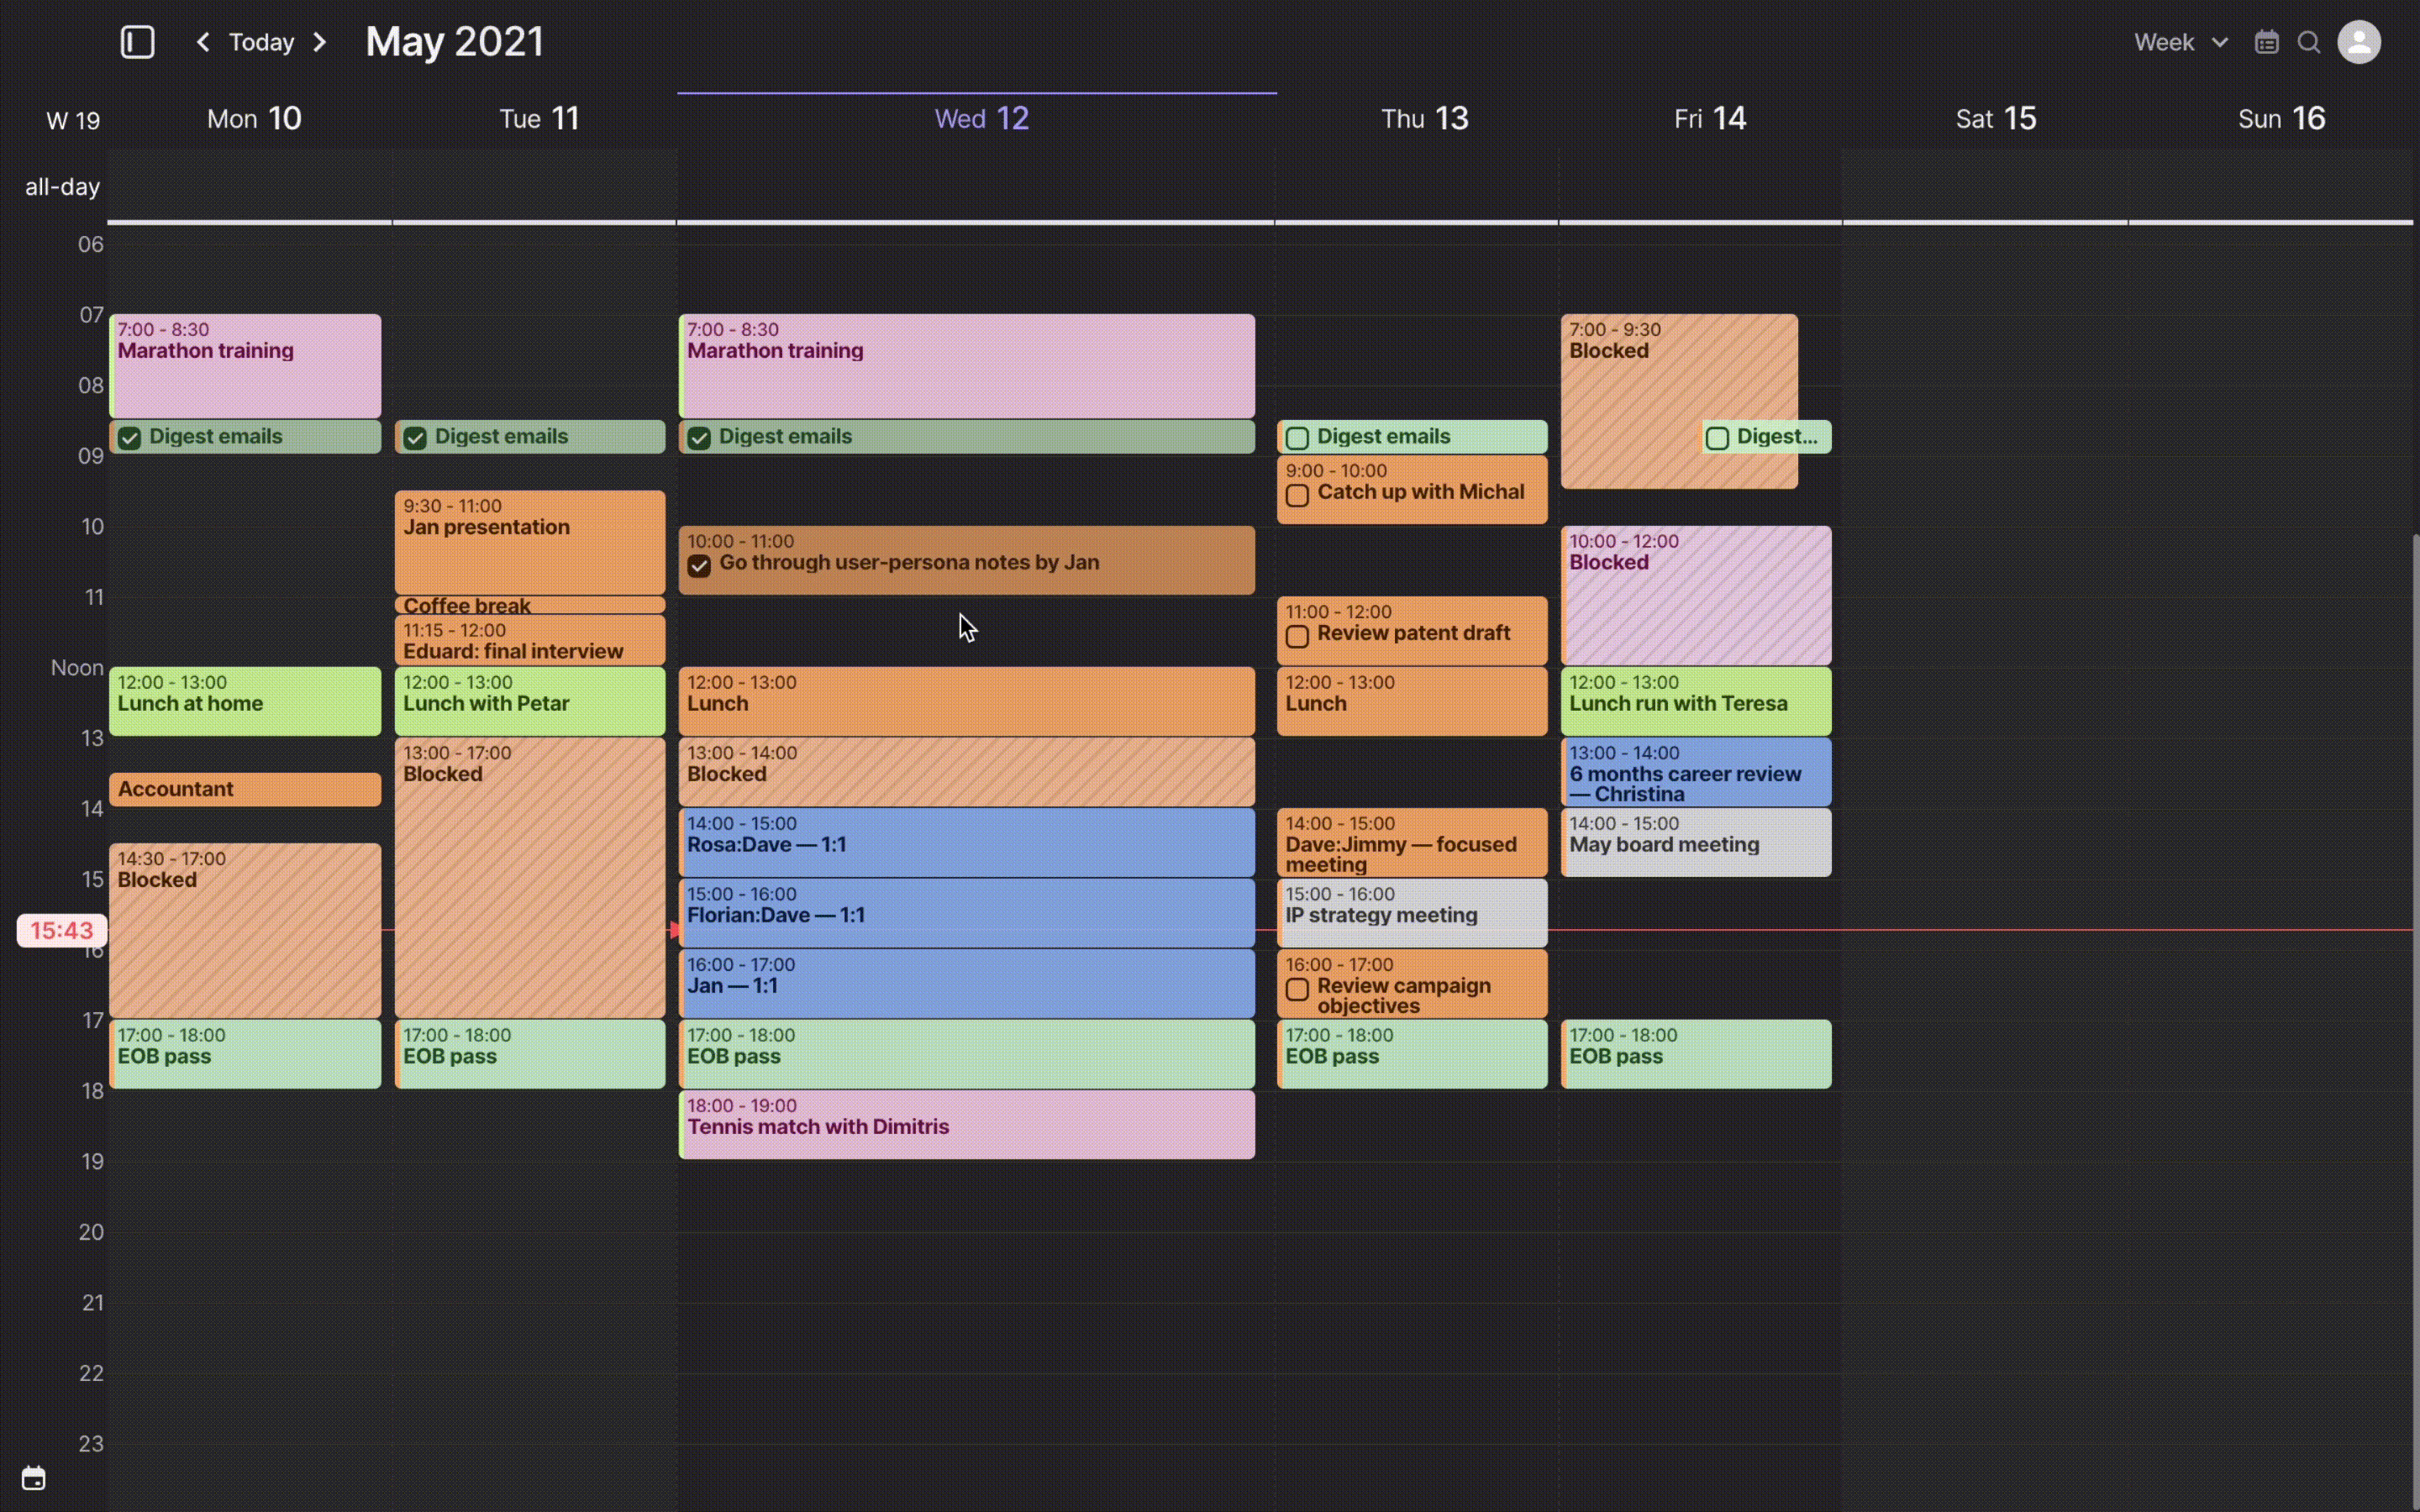Click the Today button
2420x1512 pixels.
click(x=261, y=42)
